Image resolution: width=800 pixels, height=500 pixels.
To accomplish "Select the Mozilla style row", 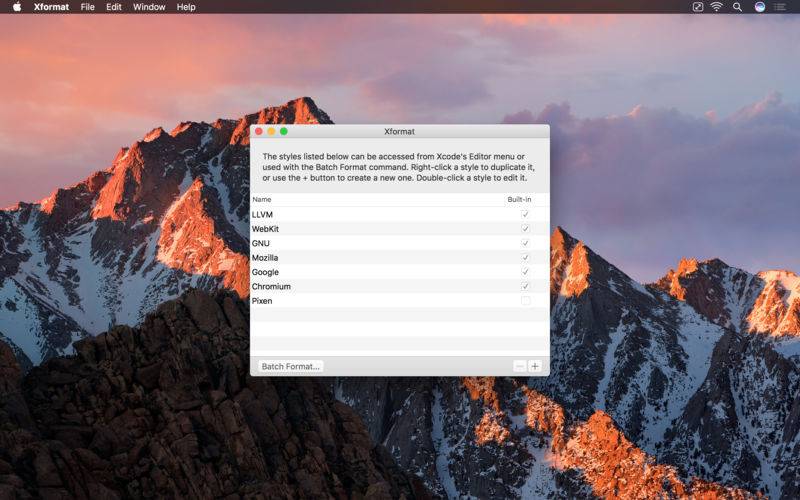I will tap(399, 258).
